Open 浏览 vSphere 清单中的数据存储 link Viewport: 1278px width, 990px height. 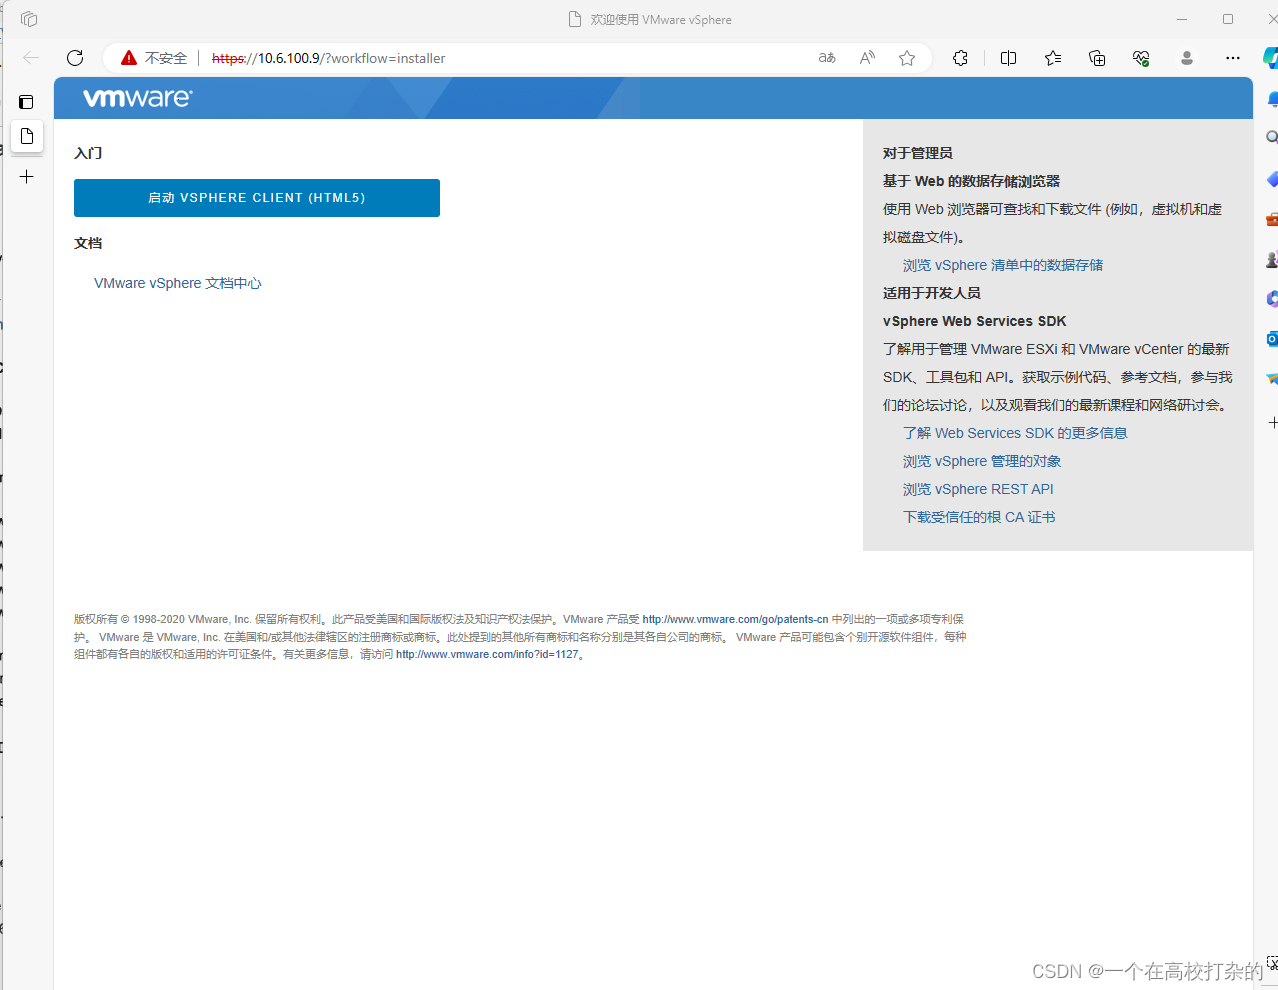pyautogui.click(x=1003, y=265)
